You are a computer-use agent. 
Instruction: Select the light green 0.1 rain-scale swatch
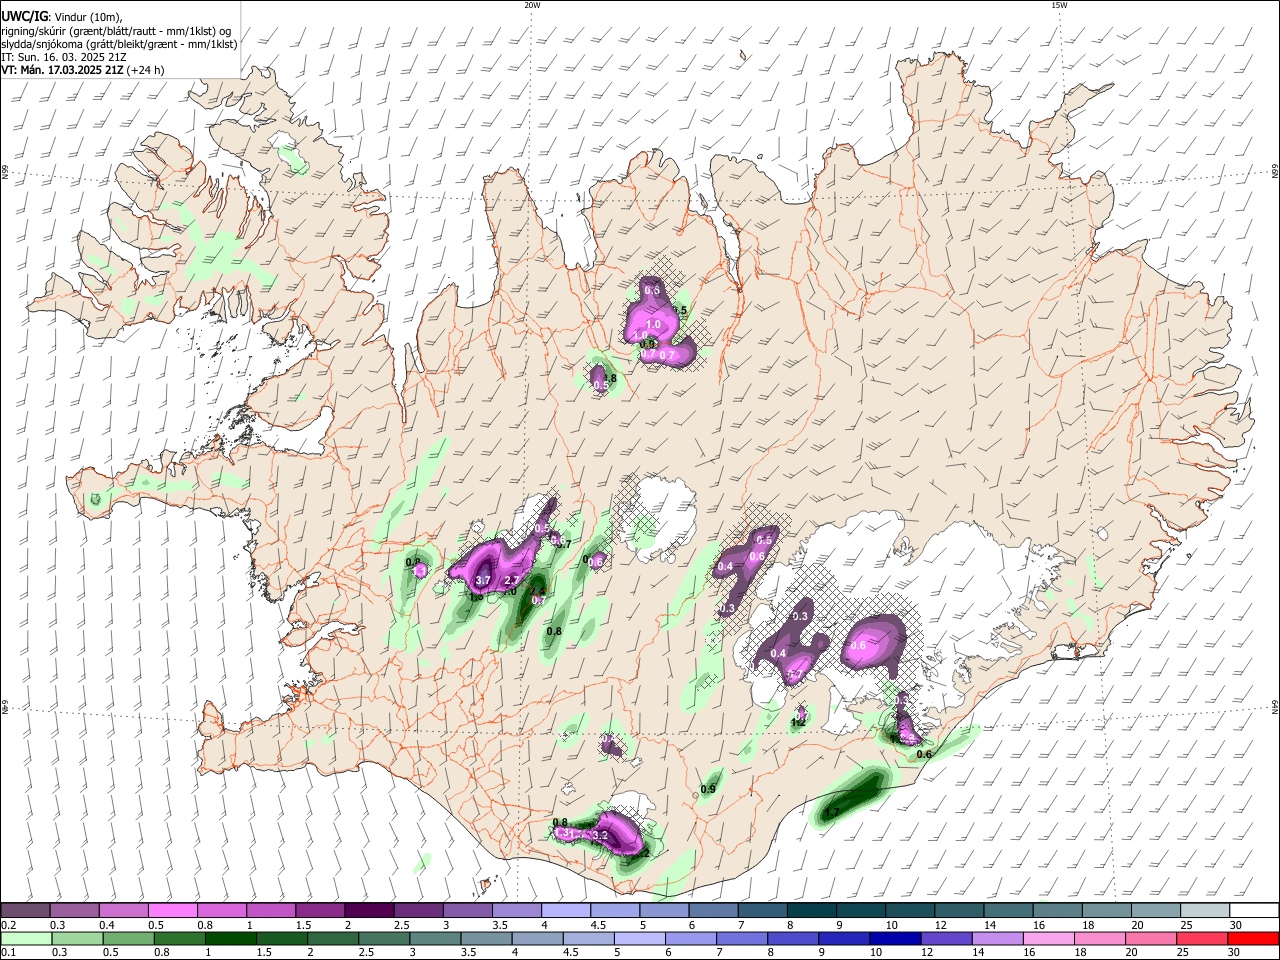[x=26, y=938]
